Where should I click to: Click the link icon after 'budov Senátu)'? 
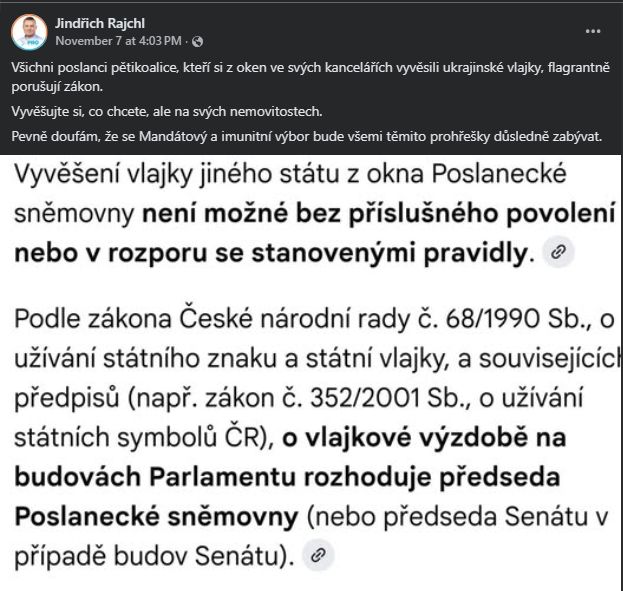[x=317, y=552]
